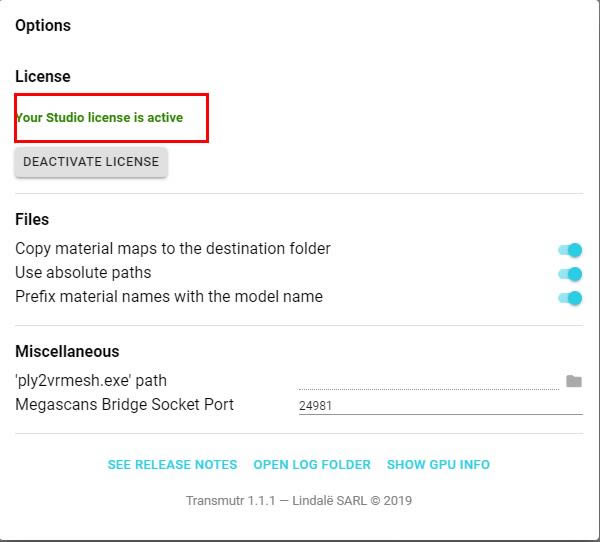The width and height of the screenshot is (600, 542).
Task: Click the Files section heading
Action: coord(32,220)
